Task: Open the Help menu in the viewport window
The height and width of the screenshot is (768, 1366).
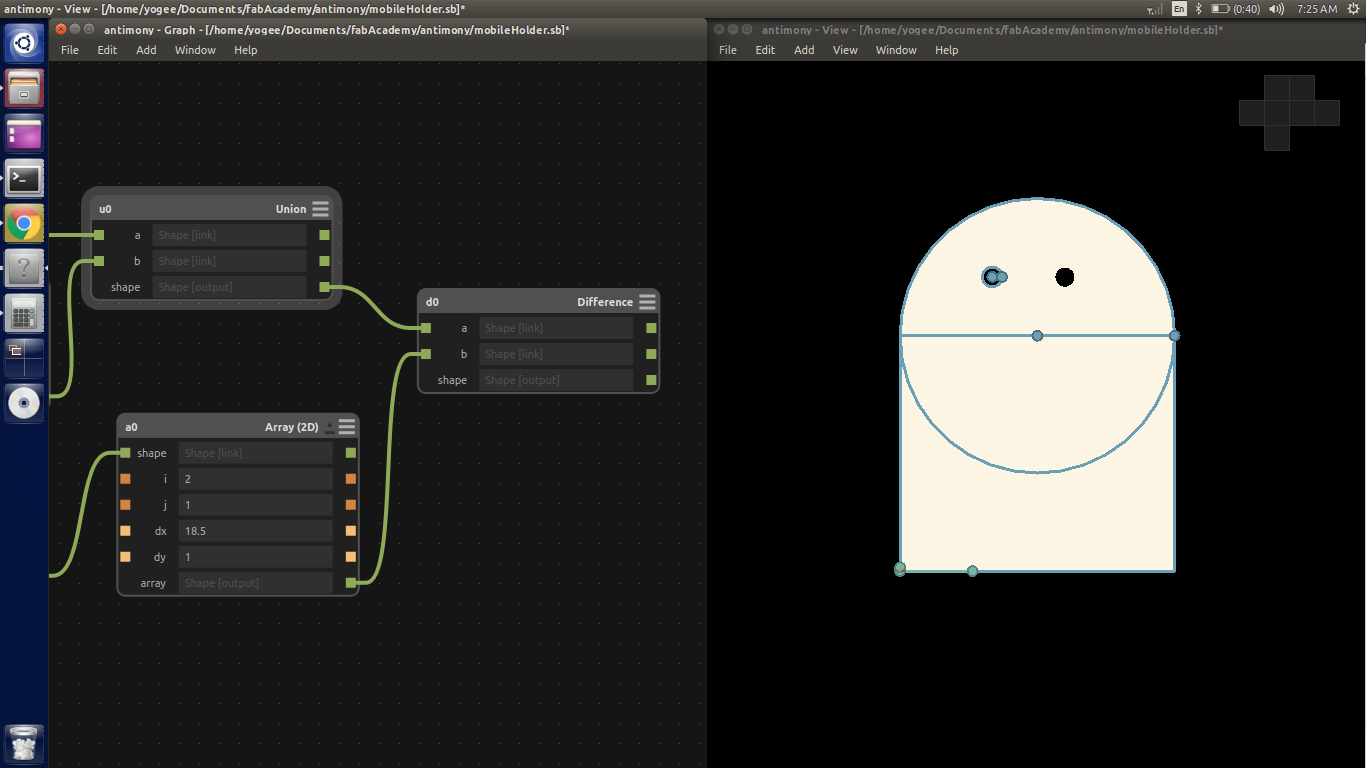Action: click(946, 50)
